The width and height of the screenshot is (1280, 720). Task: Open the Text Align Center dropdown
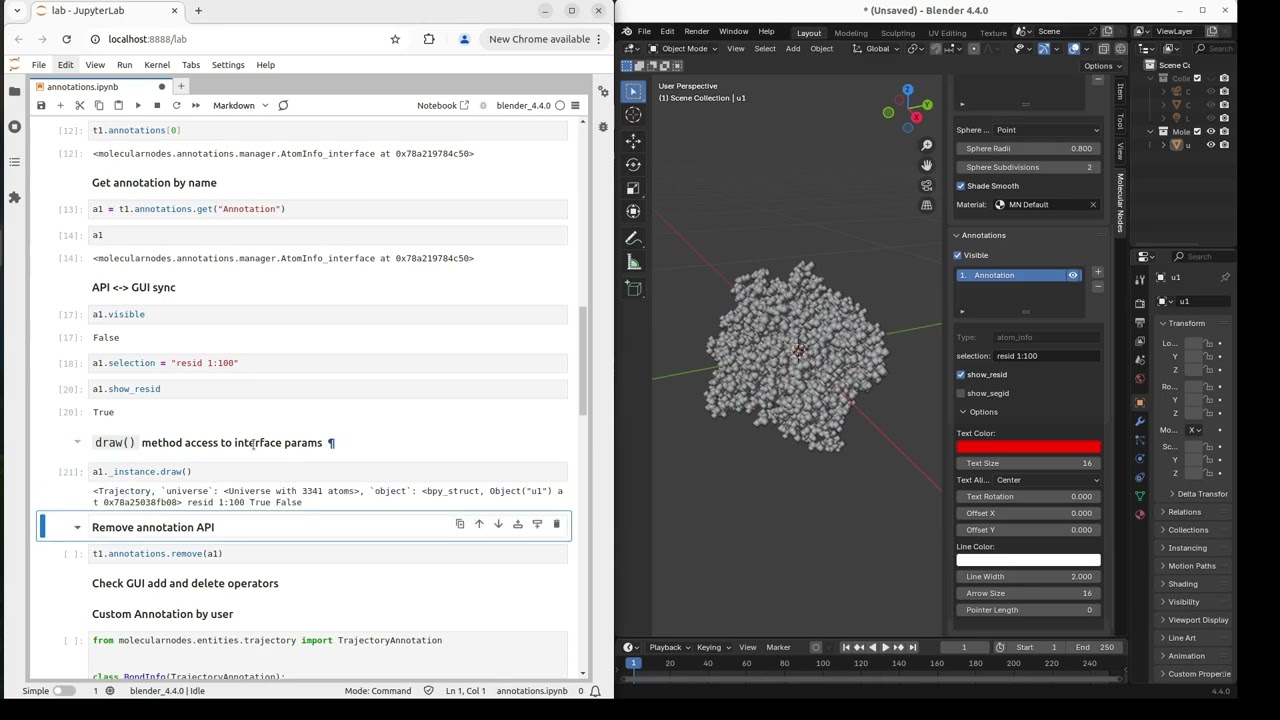[x=1047, y=480]
